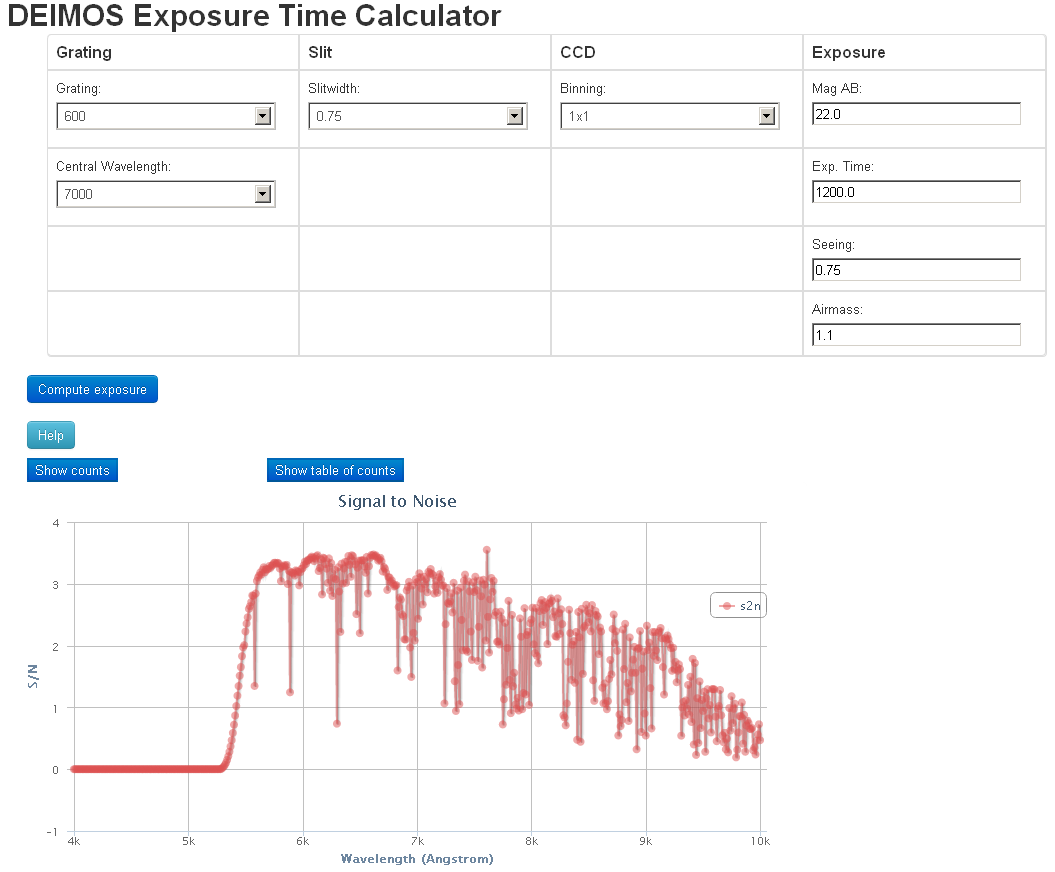The height and width of the screenshot is (872, 1055).
Task: Click Show table of counts button
Action: (x=335, y=470)
